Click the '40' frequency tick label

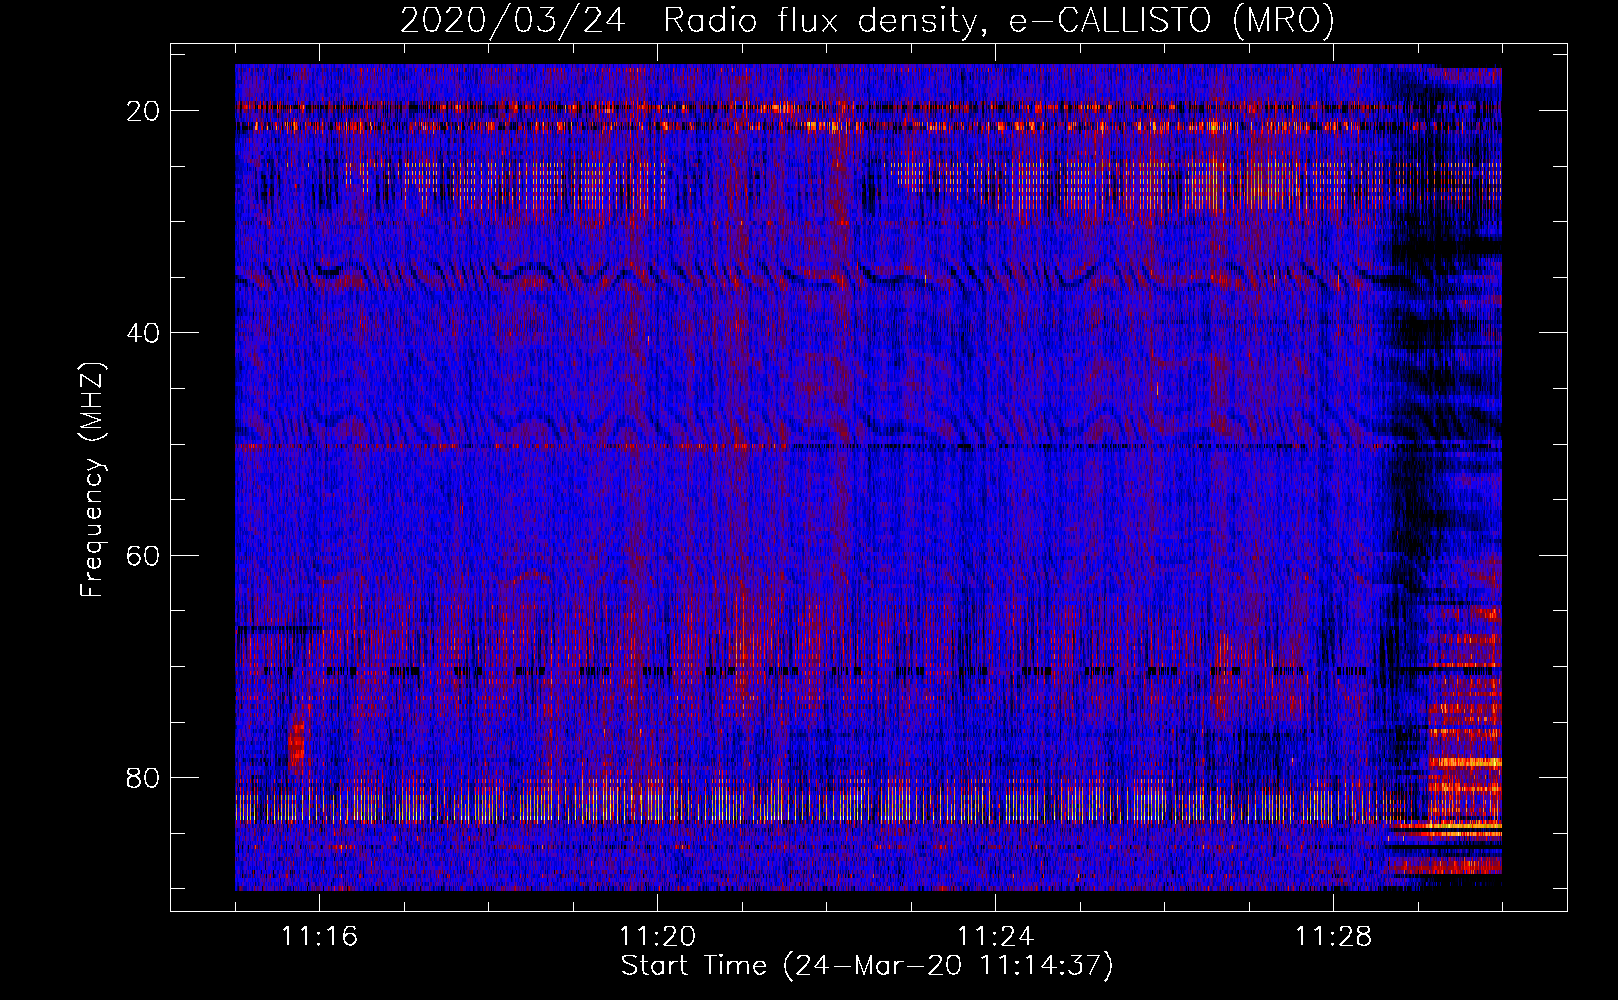[144, 333]
